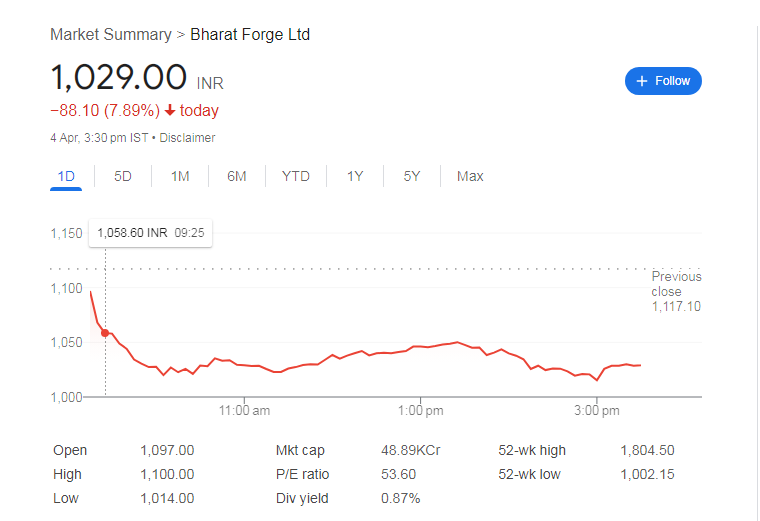Open the 6M chart range
The image size is (760, 521).
(x=237, y=176)
